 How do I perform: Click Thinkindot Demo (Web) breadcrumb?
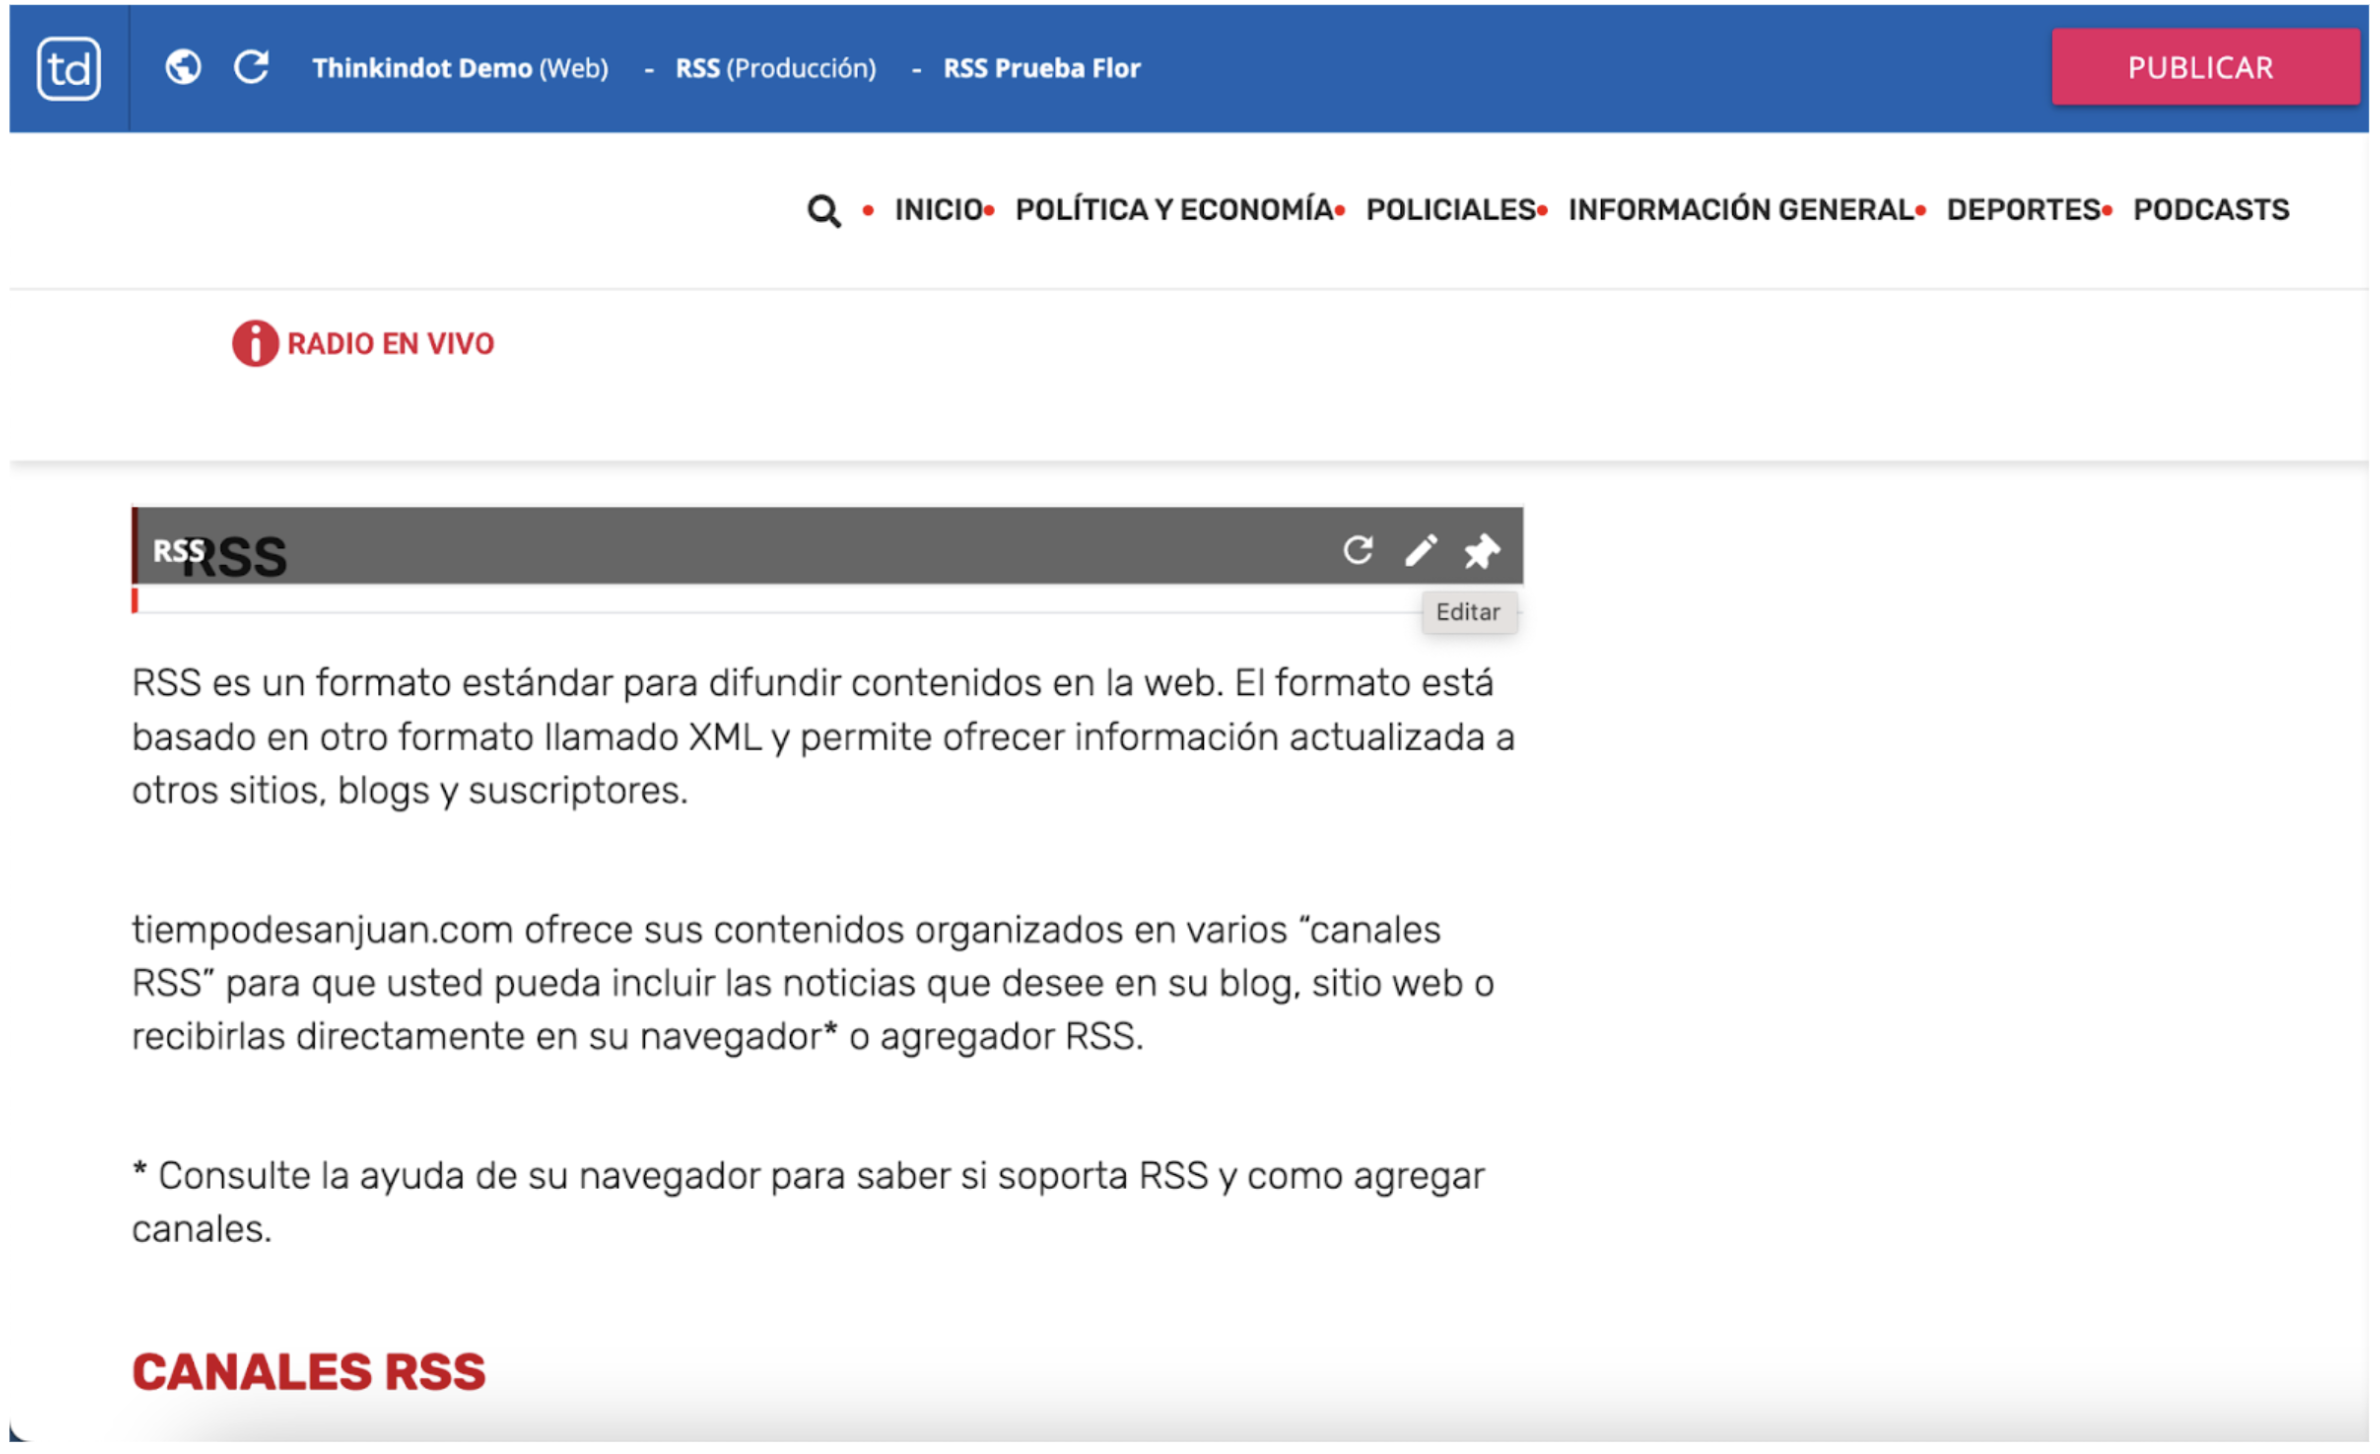click(460, 68)
